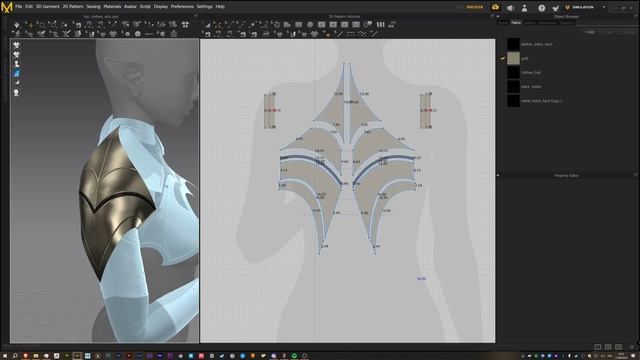The width and height of the screenshot is (640, 360).
Task: Open the Settings menu
Action: pyautogui.click(x=204, y=7)
